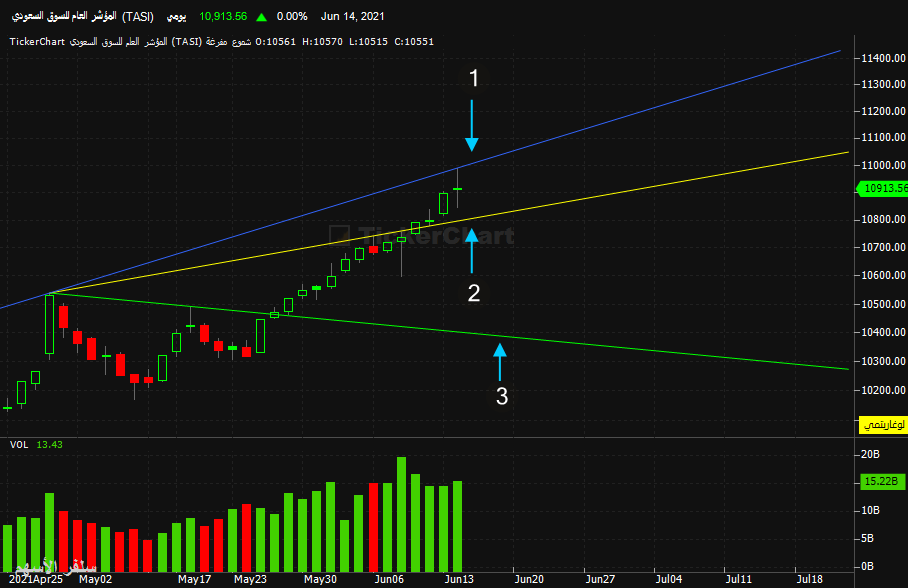Click the cyan up arrow above number 2
This screenshot has height=588, width=908.
[x=472, y=250]
